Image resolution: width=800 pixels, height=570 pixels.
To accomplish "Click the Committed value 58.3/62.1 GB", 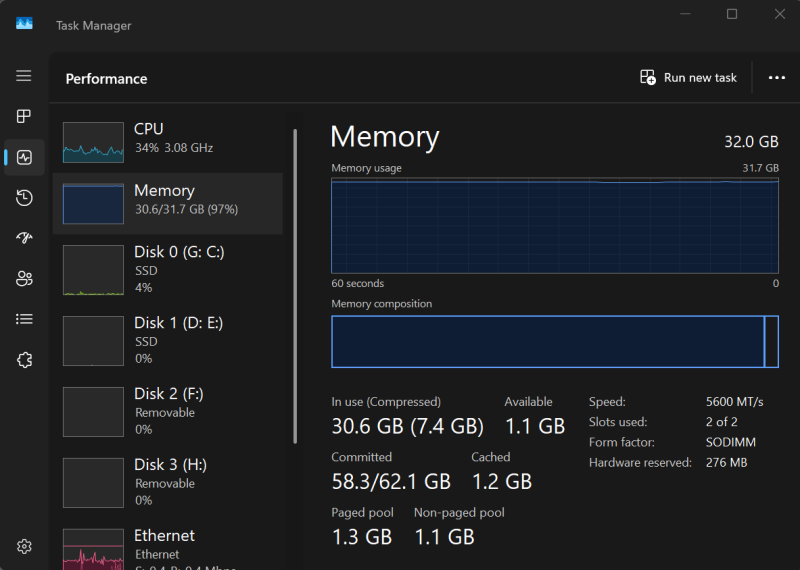I will pyautogui.click(x=391, y=481).
